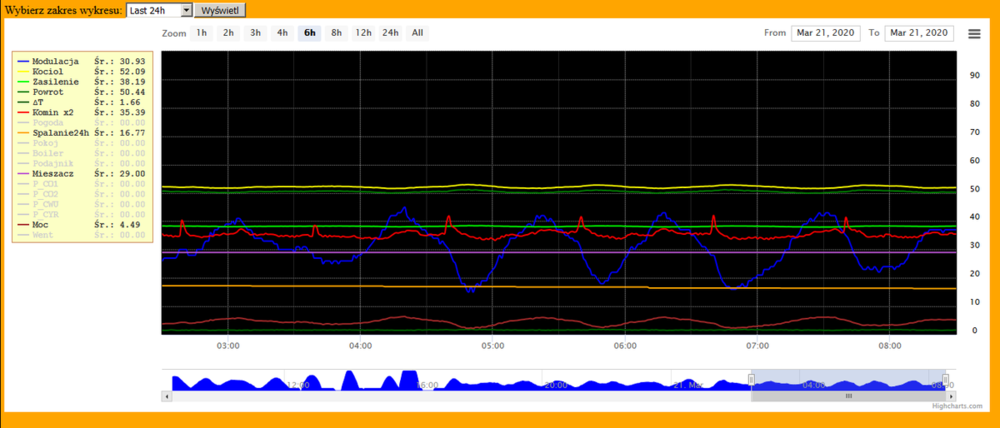
Task: Toggle the Kociol series visibility
Action: pos(48,72)
